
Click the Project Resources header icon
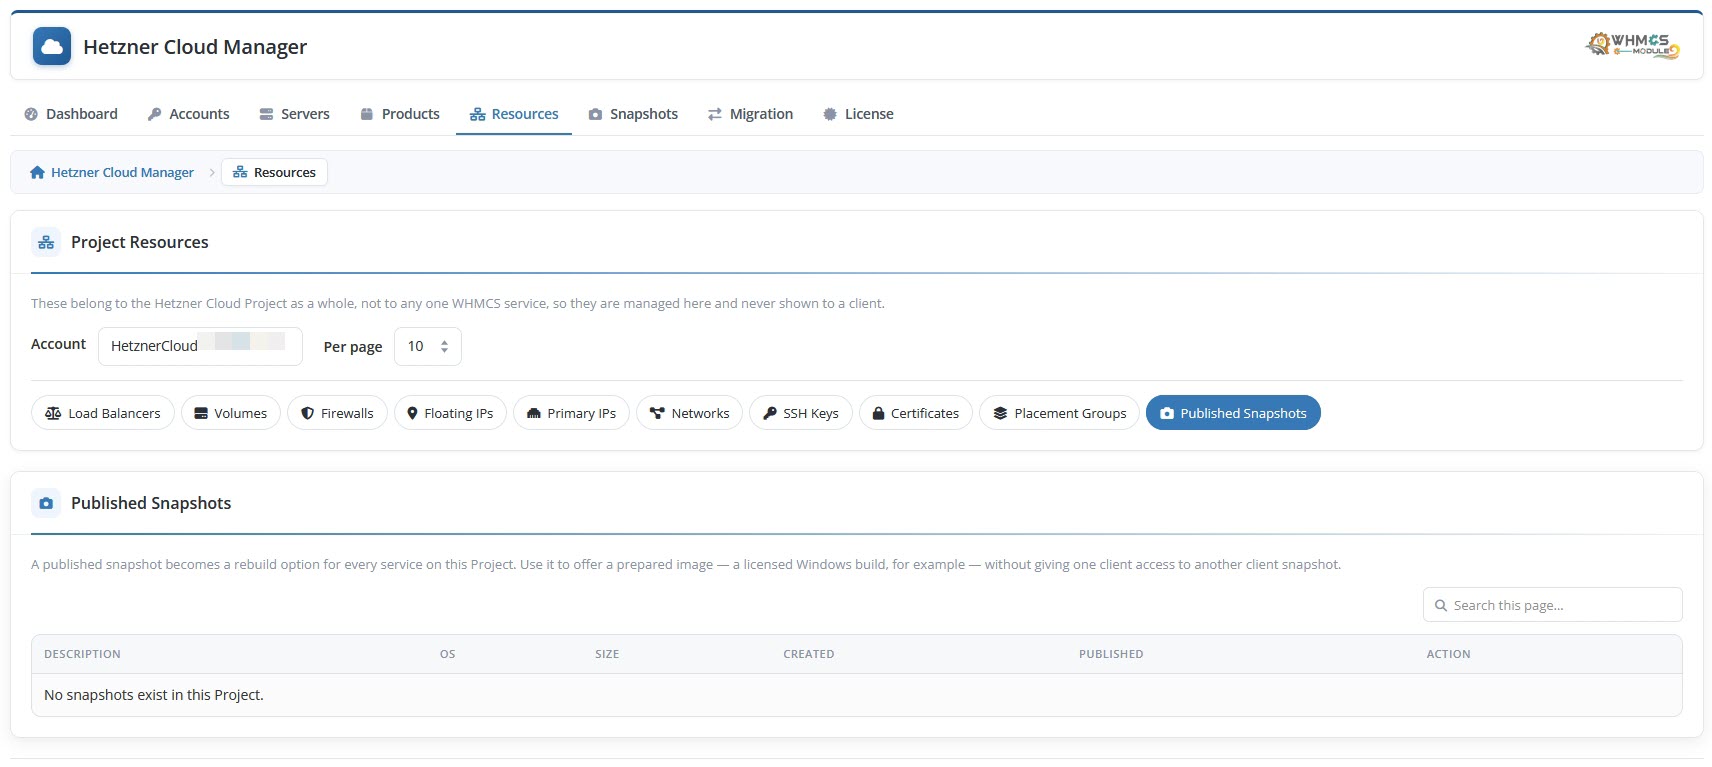[x=46, y=242]
